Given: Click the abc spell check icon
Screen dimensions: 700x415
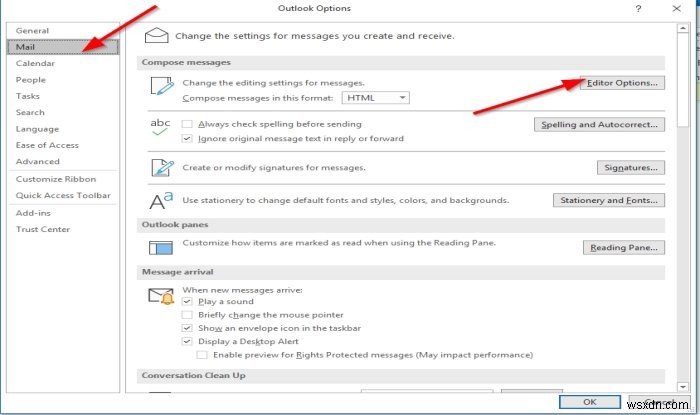Looking at the screenshot, I should point(160,127).
